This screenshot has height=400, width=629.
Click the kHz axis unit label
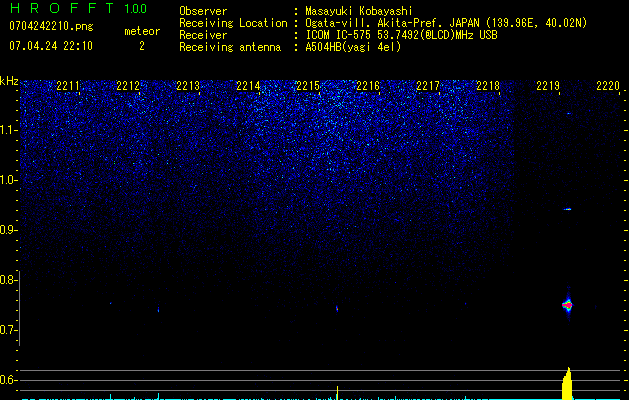tap(9, 81)
